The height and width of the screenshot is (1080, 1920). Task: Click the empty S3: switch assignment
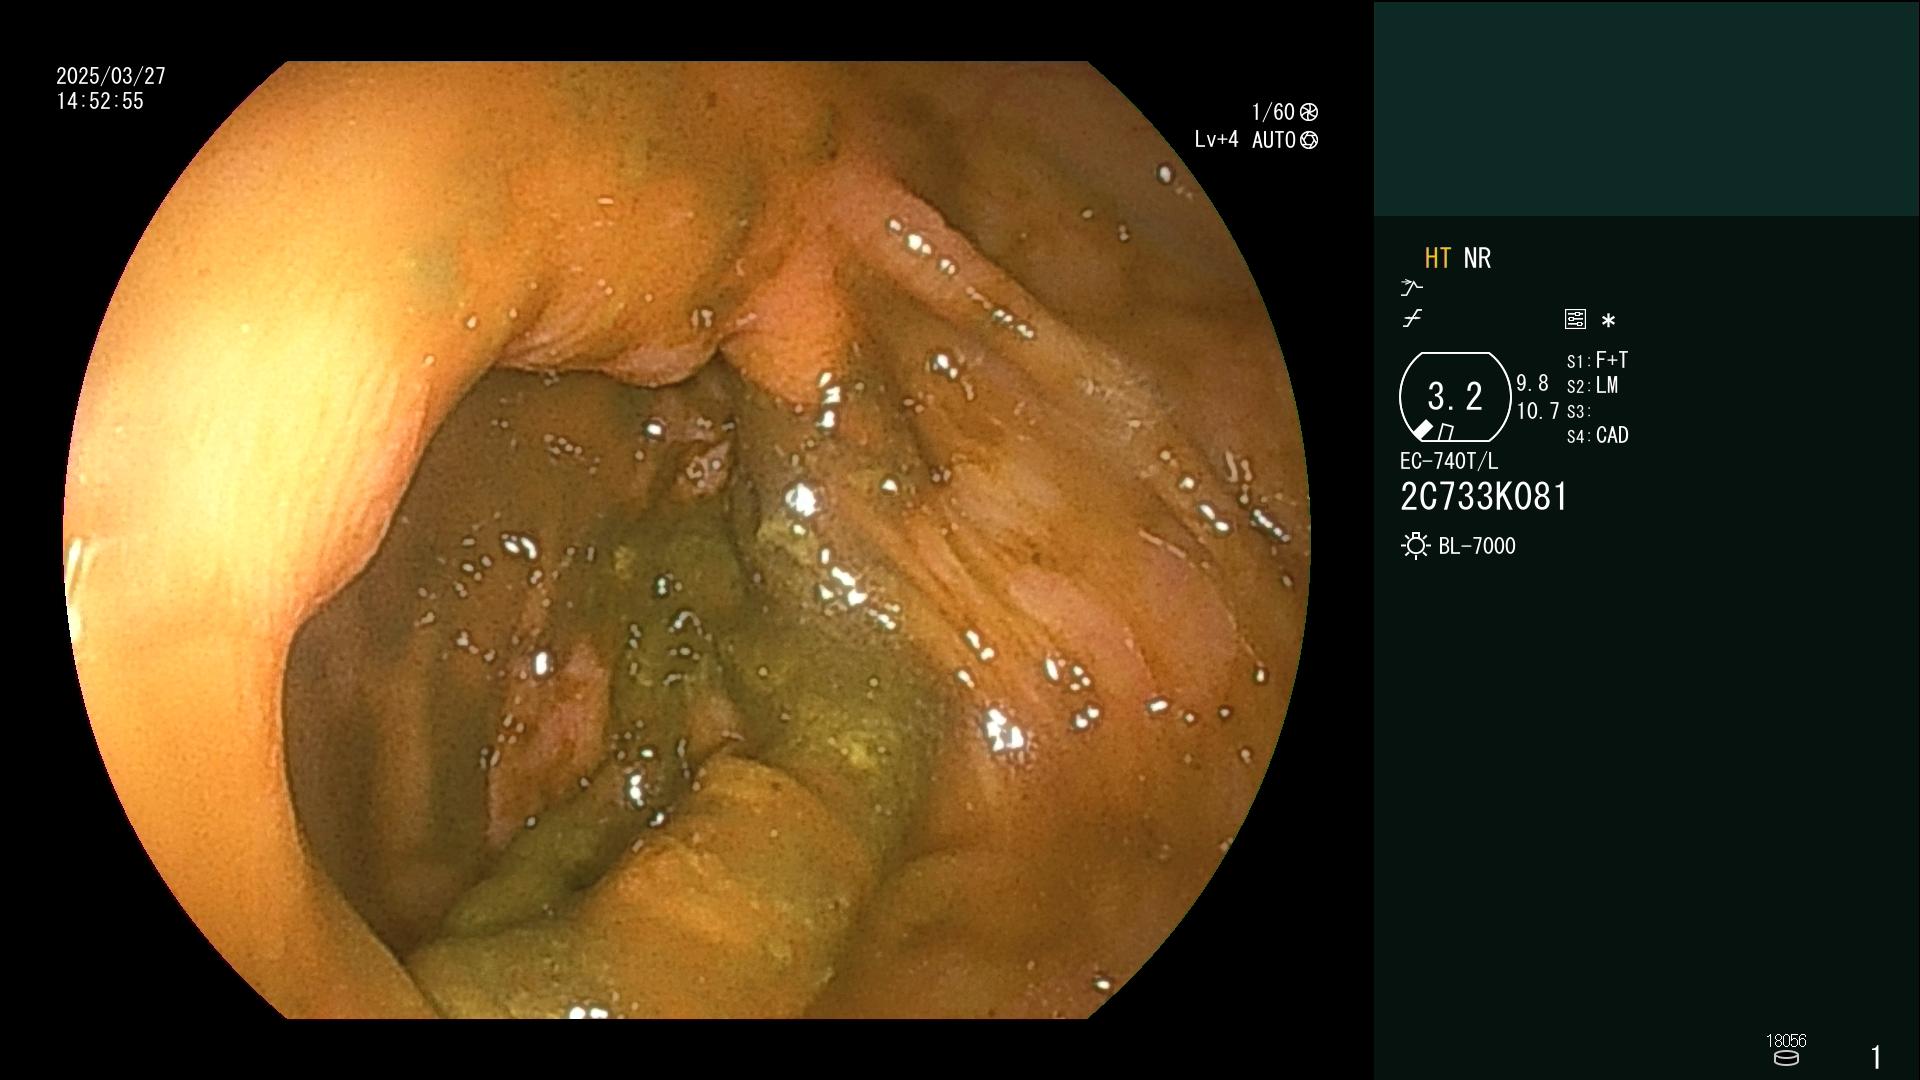[x=1578, y=412]
